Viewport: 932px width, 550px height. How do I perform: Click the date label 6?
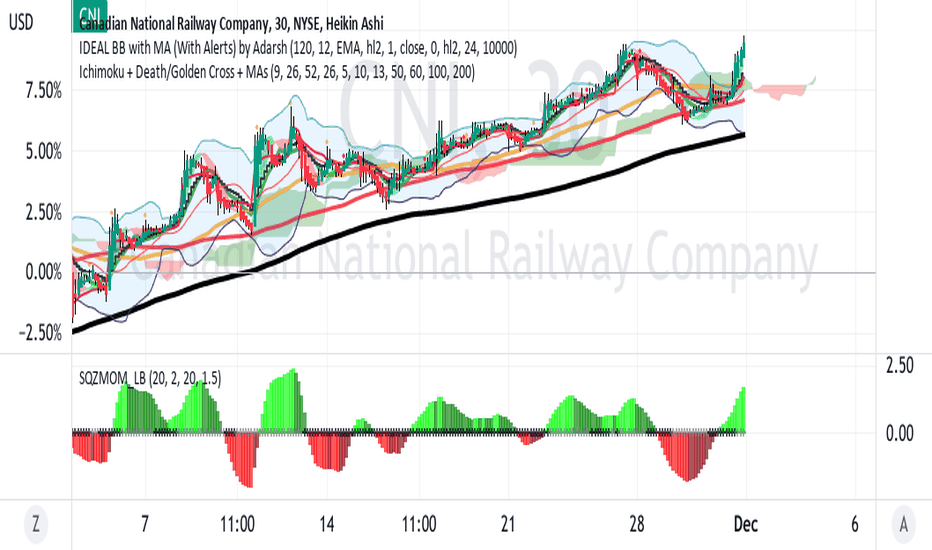click(x=855, y=524)
